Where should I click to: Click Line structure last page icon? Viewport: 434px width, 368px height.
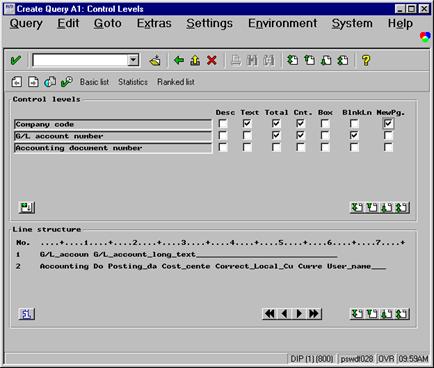402,314
